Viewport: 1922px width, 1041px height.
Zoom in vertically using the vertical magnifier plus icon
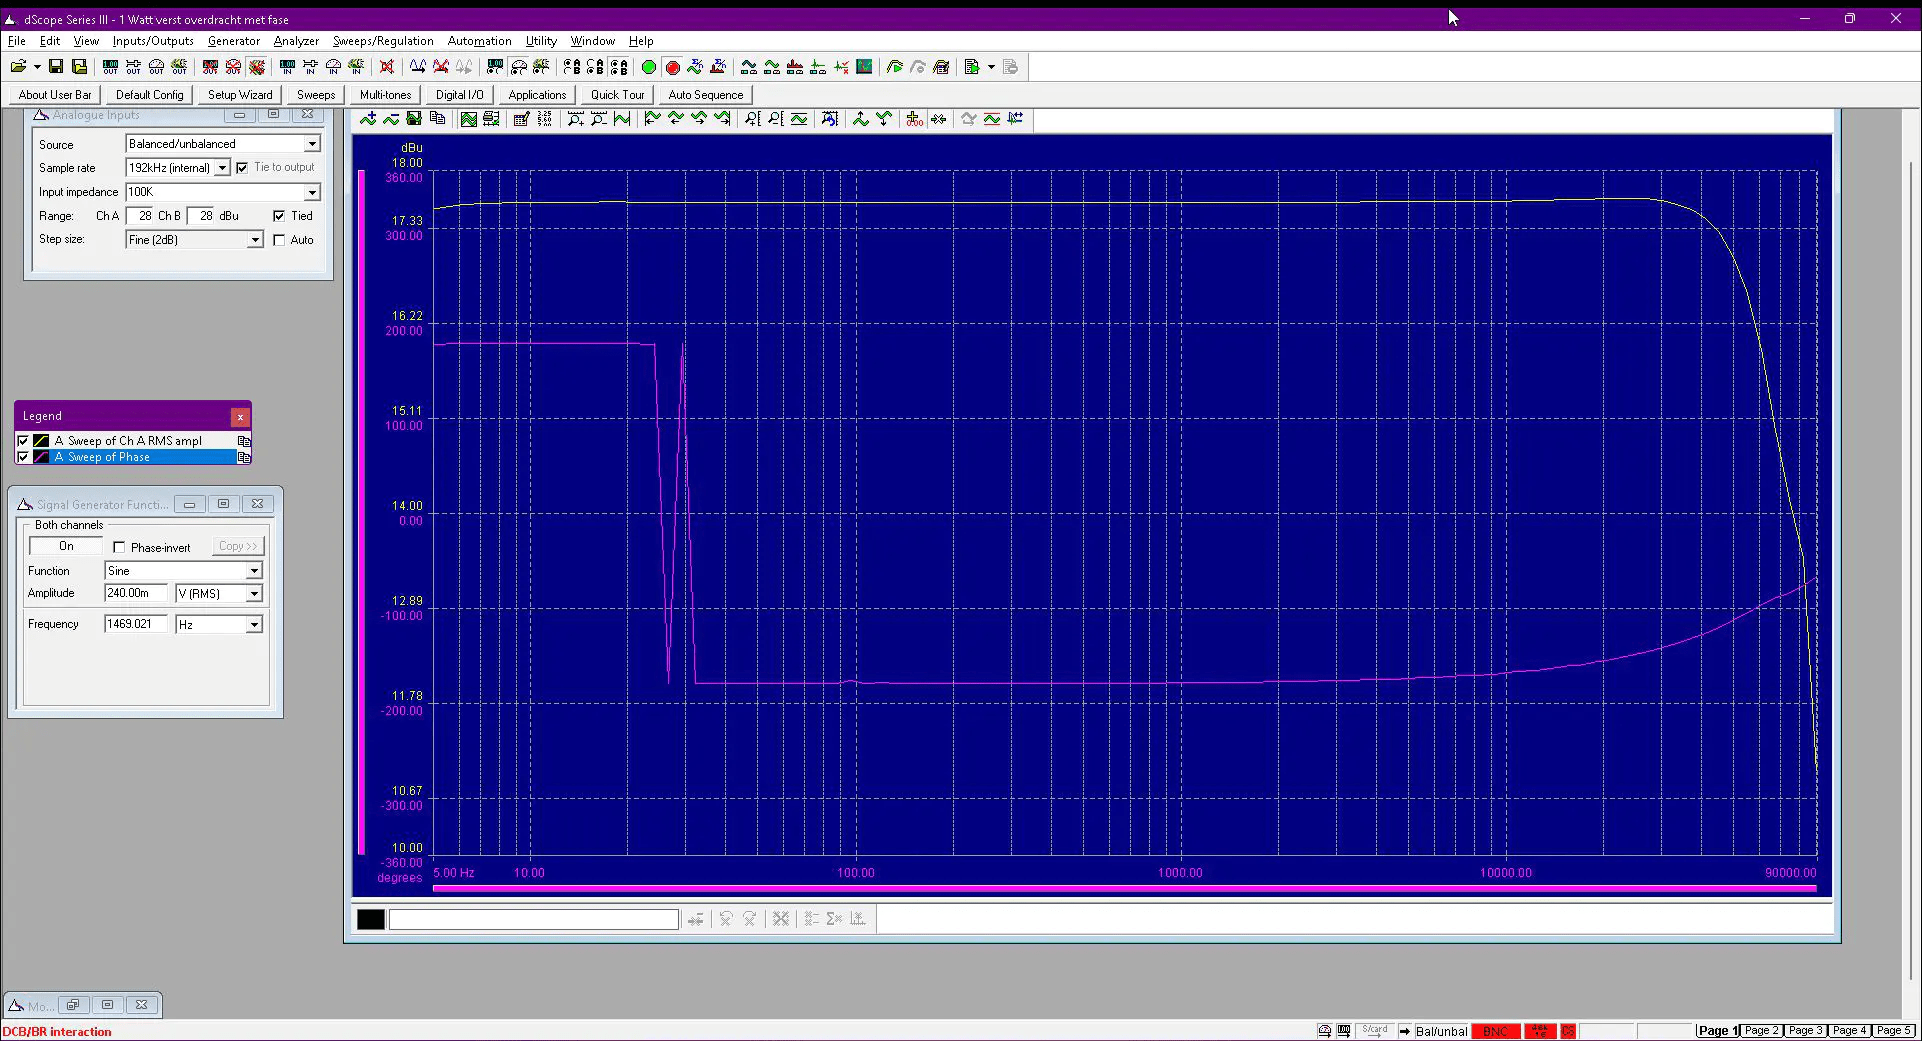[x=753, y=119]
